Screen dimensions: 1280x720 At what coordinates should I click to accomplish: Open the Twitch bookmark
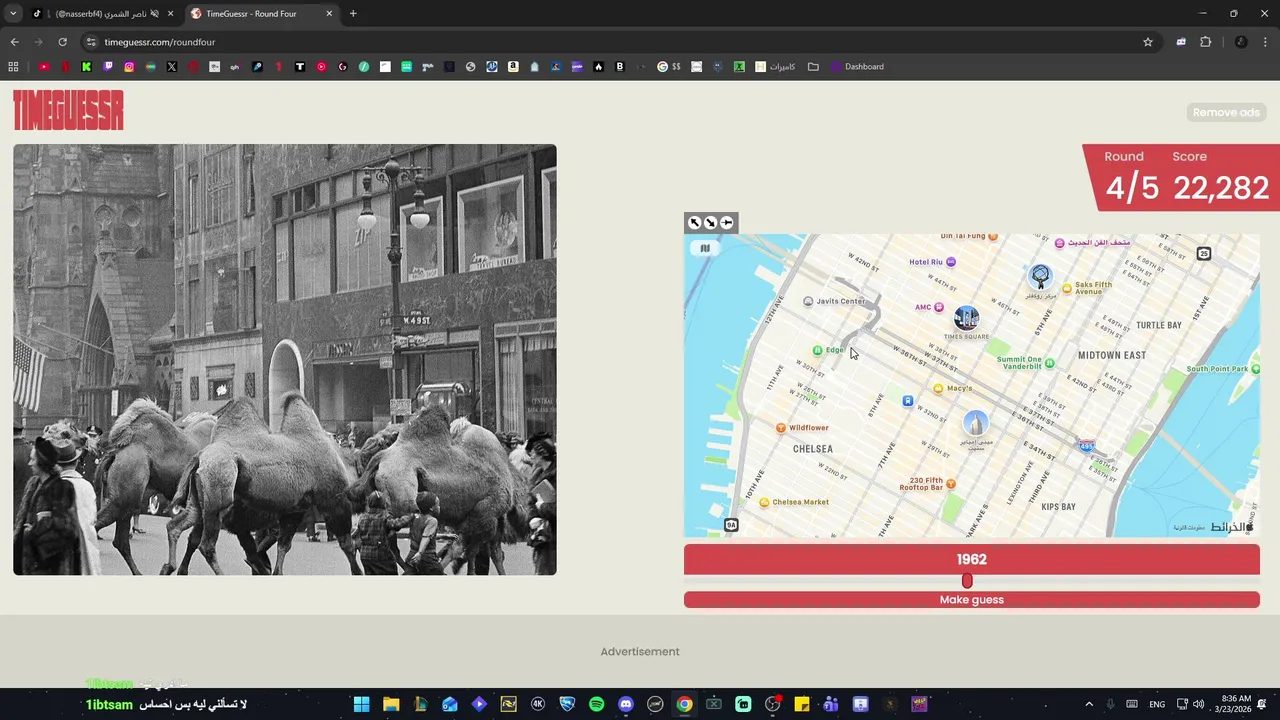tap(108, 67)
